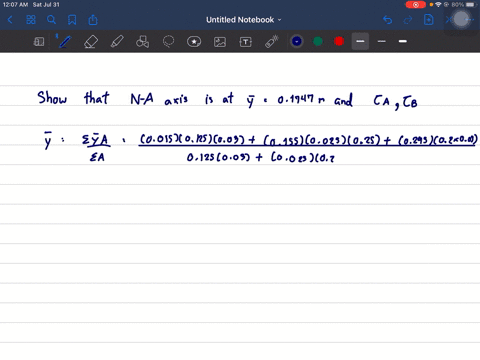Go back with the left chevron

click(10, 20)
